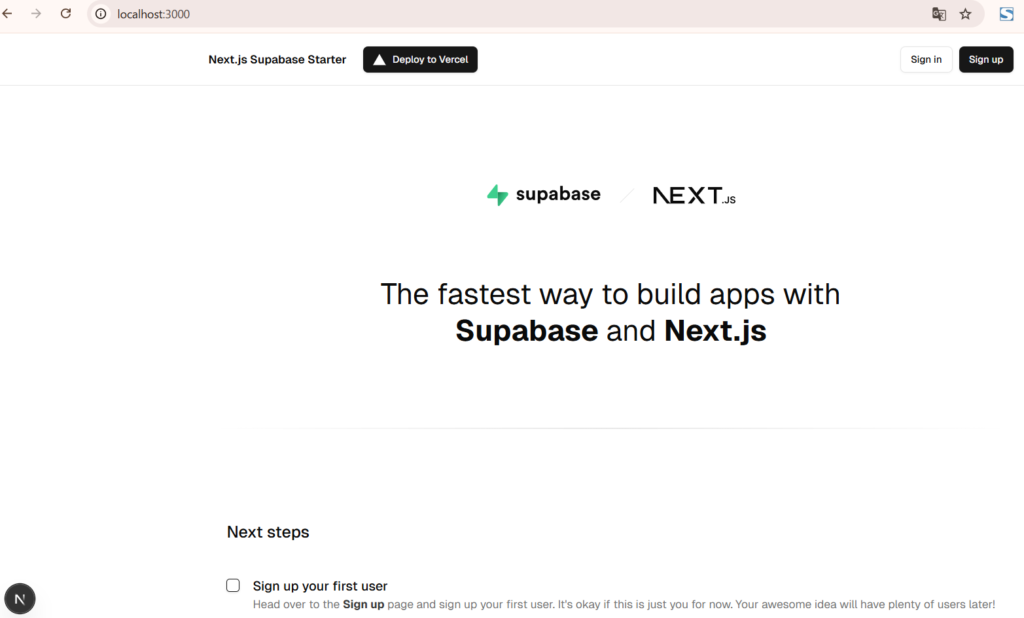The image size is (1024, 618).
Task: Click the 'Sign up your first user' label
Action: coord(320,586)
